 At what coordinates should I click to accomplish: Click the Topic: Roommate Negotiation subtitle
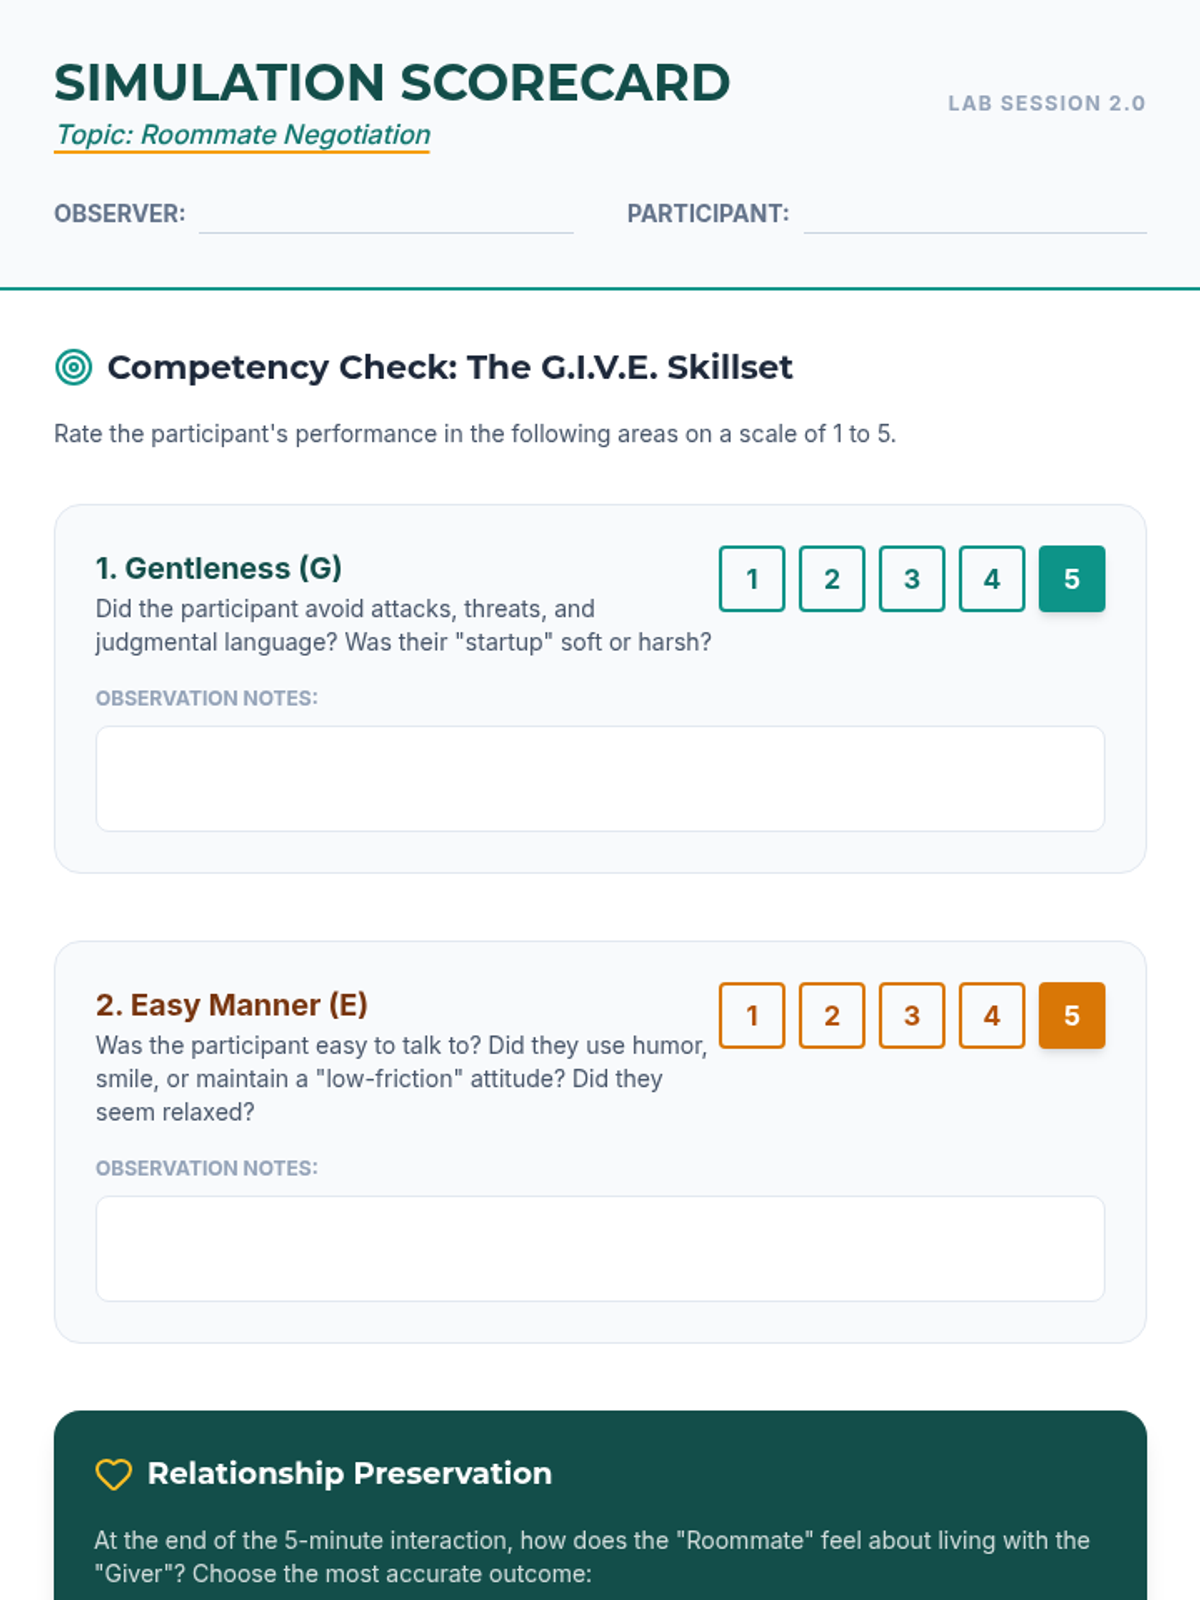click(x=242, y=135)
